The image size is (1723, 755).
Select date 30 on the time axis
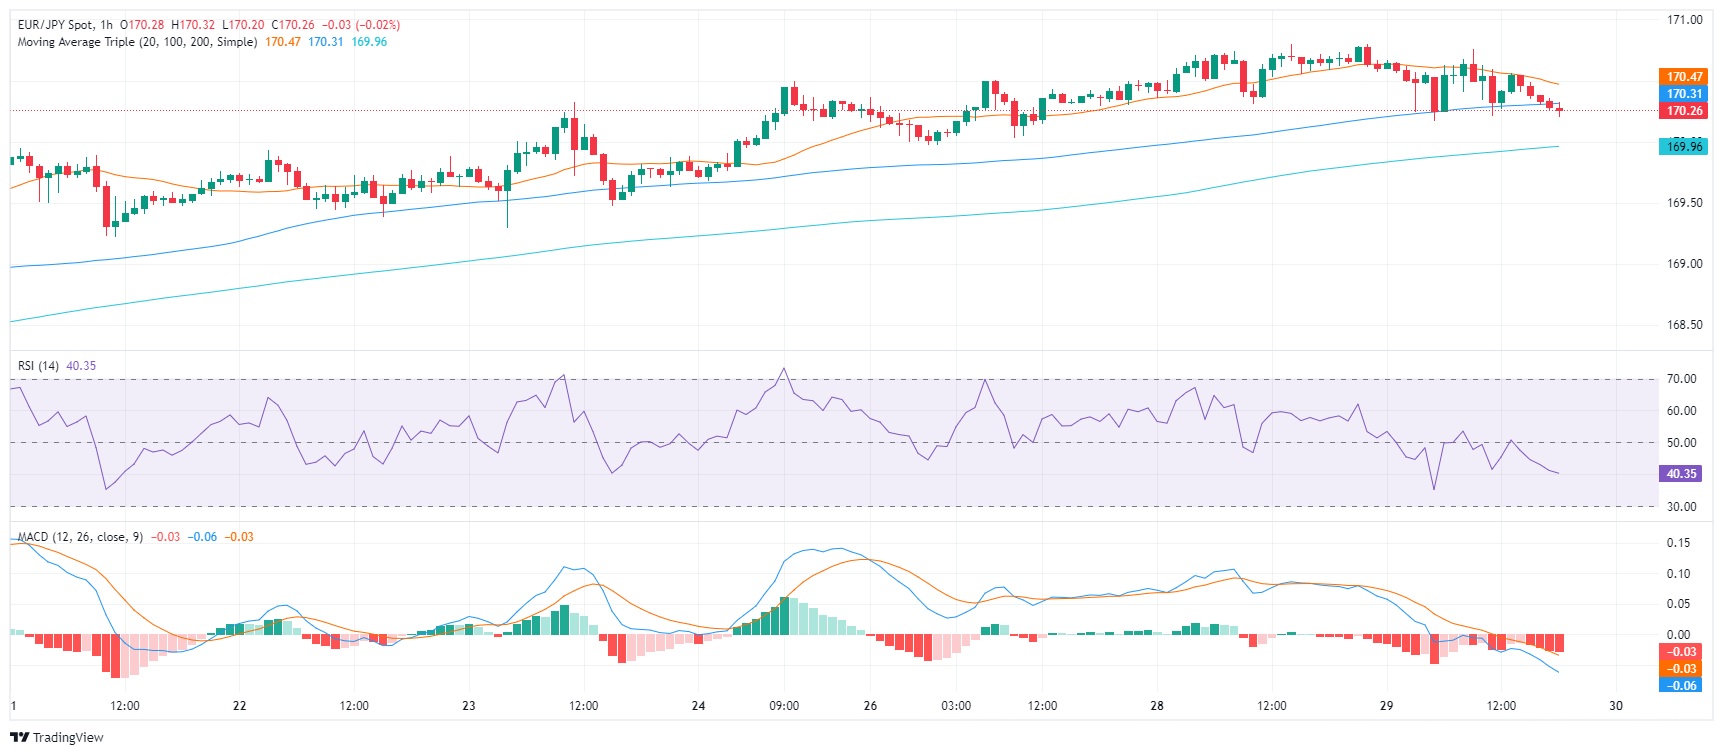(1616, 706)
